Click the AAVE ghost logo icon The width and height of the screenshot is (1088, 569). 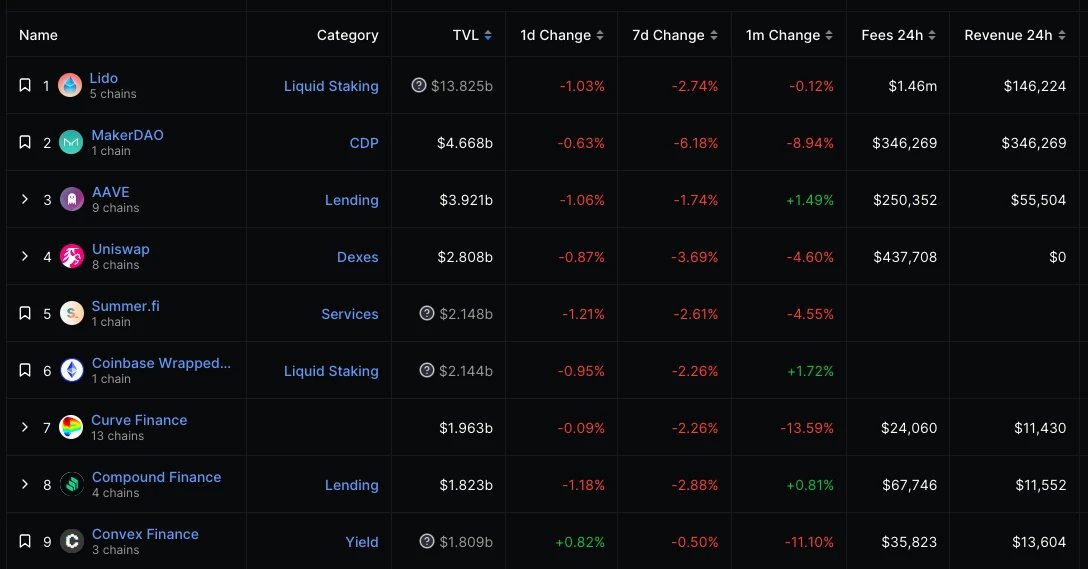coord(71,200)
